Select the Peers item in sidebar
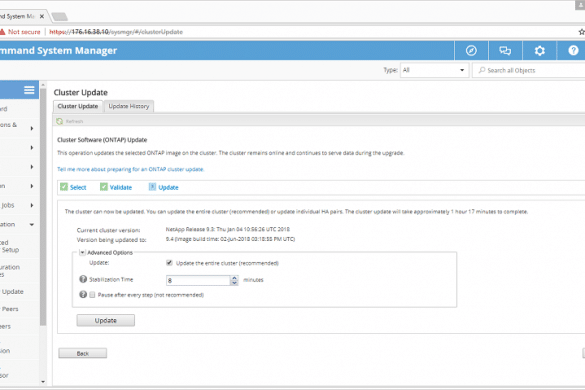 tap(10, 309)
